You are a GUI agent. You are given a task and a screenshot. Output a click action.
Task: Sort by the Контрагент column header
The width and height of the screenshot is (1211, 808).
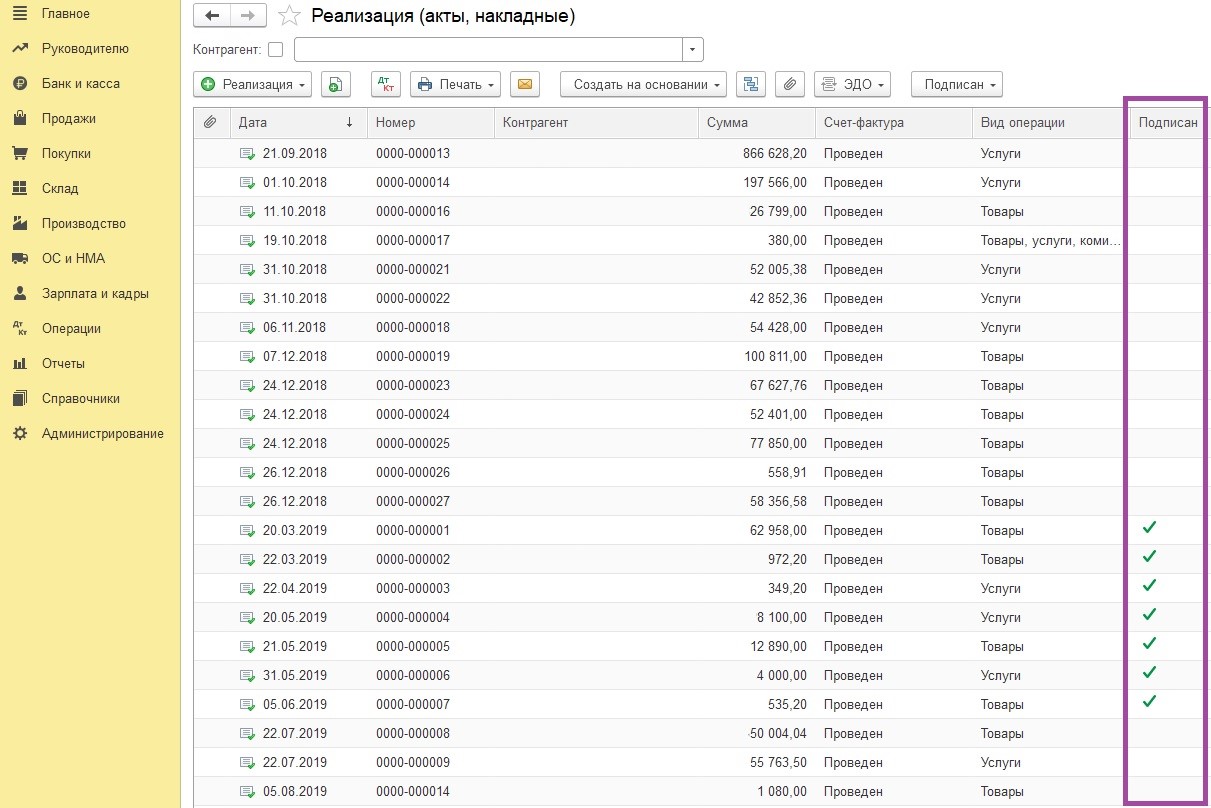point(596,123)
